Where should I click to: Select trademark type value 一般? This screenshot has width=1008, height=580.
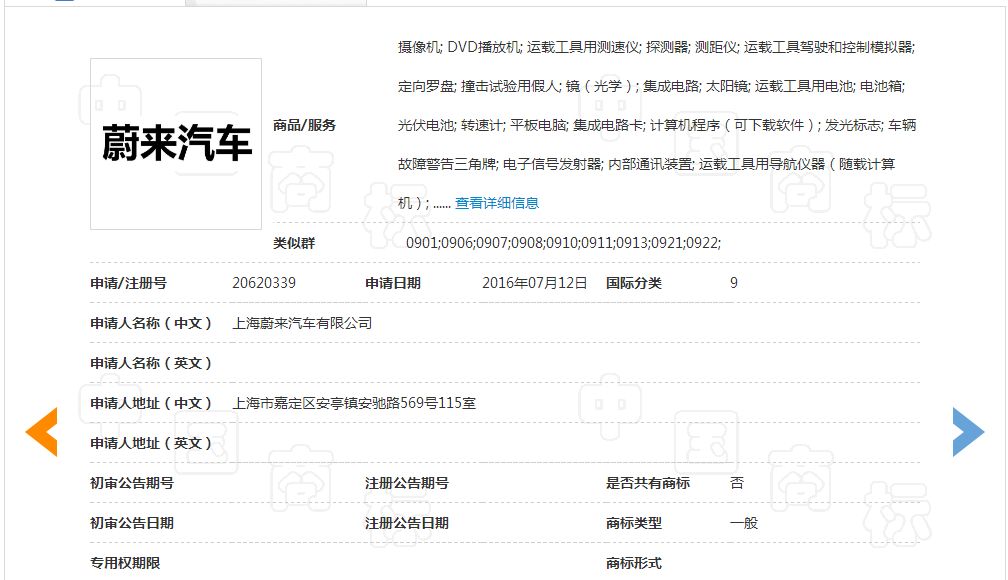(744, 523)
